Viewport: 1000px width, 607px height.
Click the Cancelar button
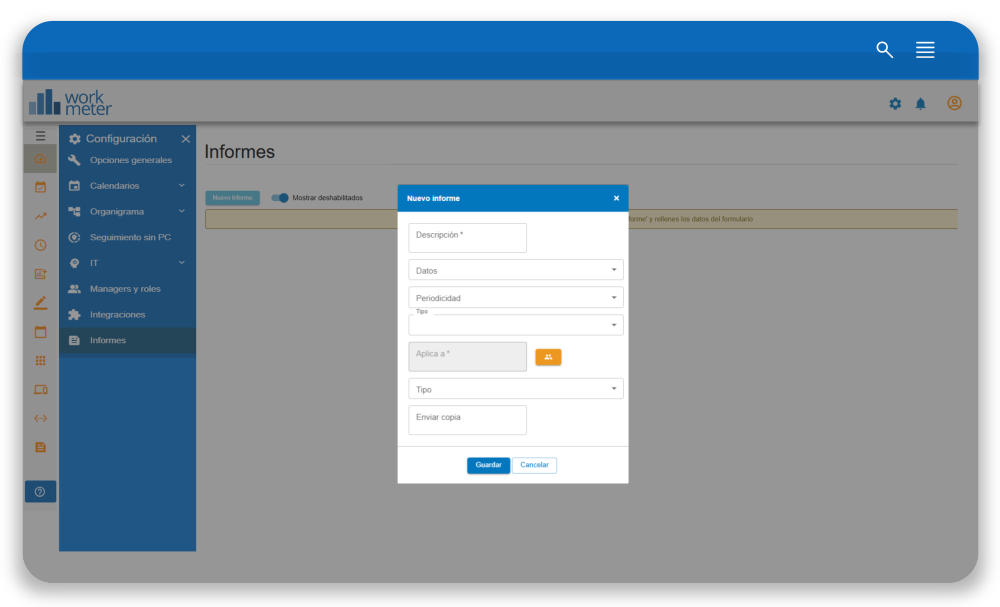tap(534, 465)
